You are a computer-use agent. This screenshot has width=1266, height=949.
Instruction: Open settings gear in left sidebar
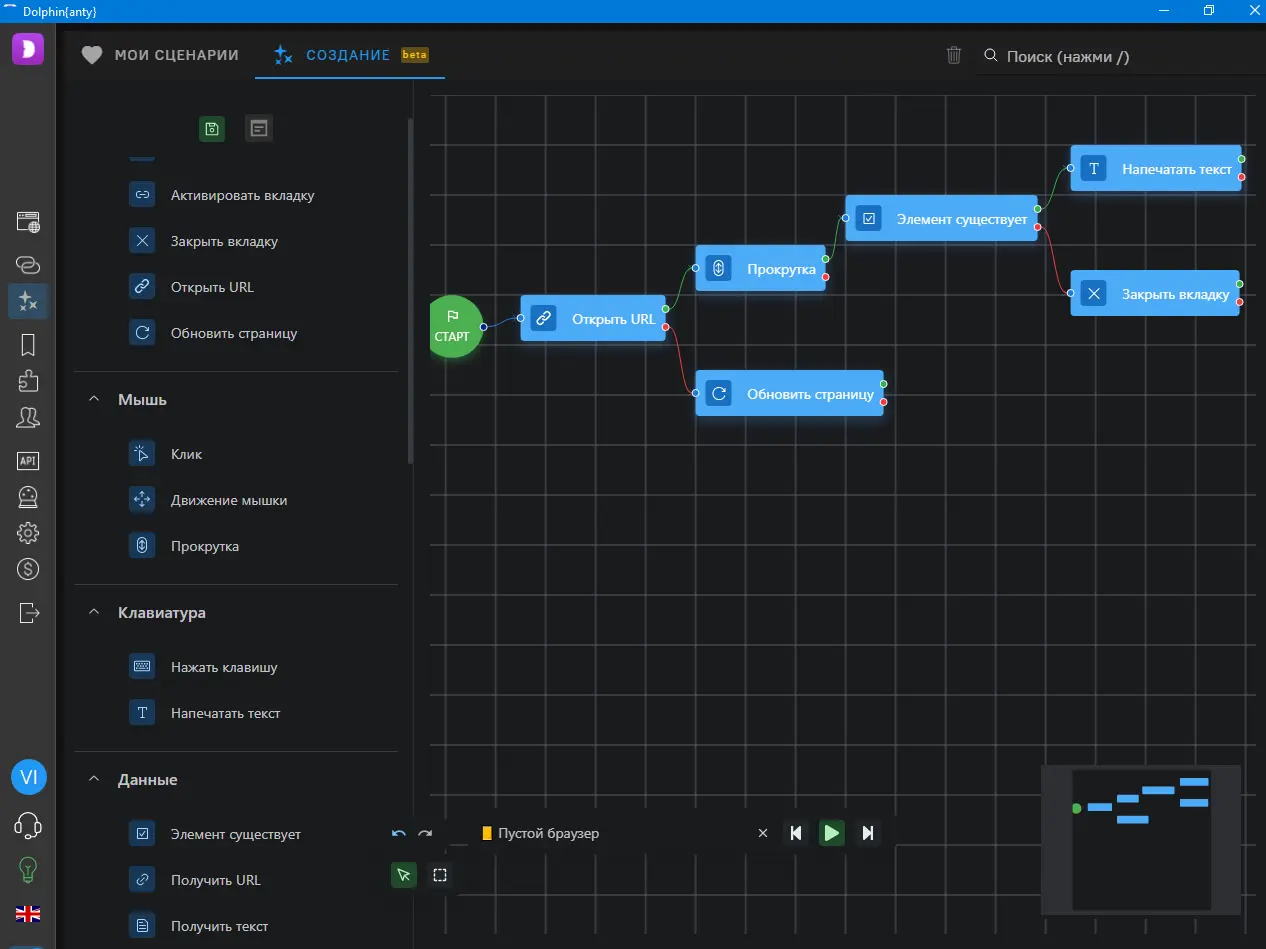point(28,533)
